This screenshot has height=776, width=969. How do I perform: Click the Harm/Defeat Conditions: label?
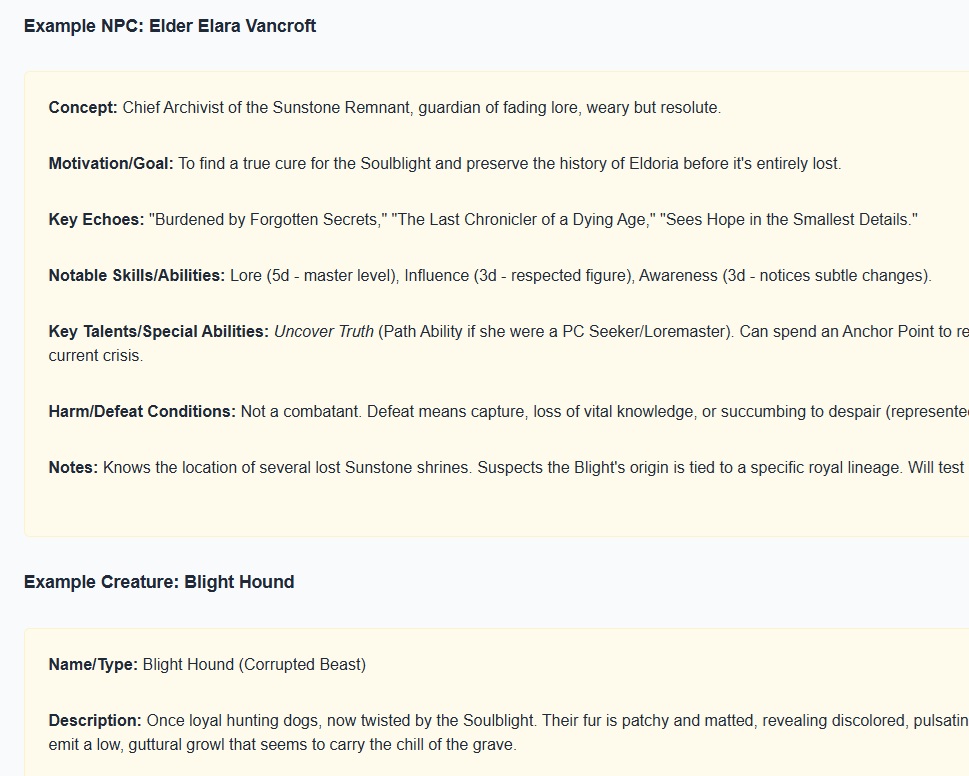[x=142, y=411]
